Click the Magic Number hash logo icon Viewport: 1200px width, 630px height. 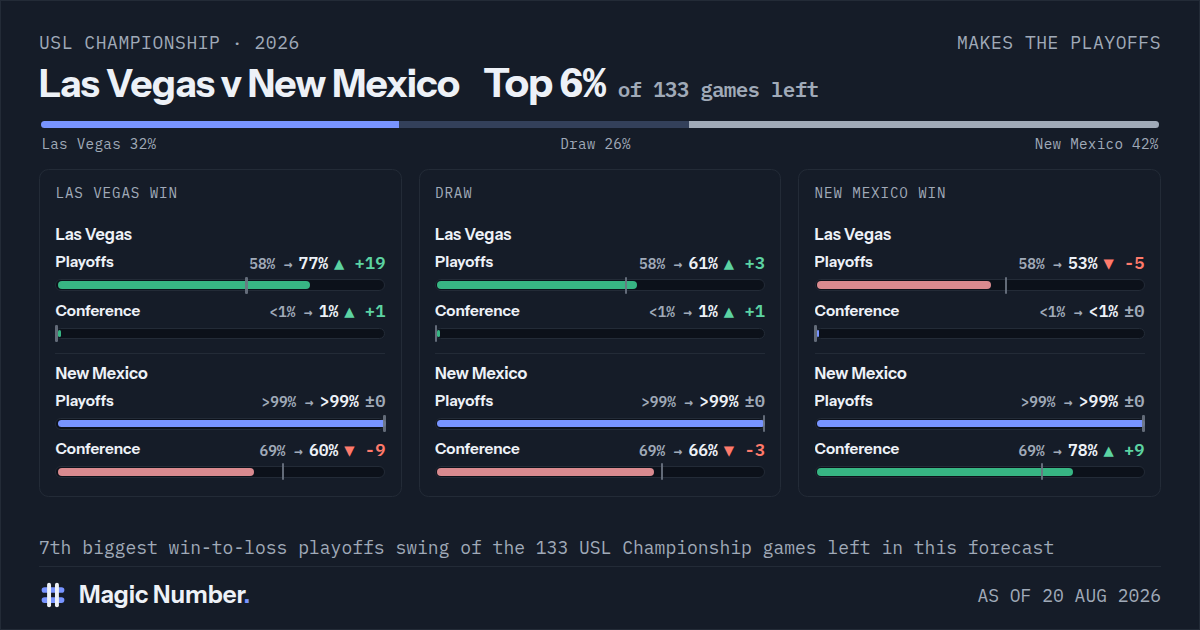tap(53, 595)
